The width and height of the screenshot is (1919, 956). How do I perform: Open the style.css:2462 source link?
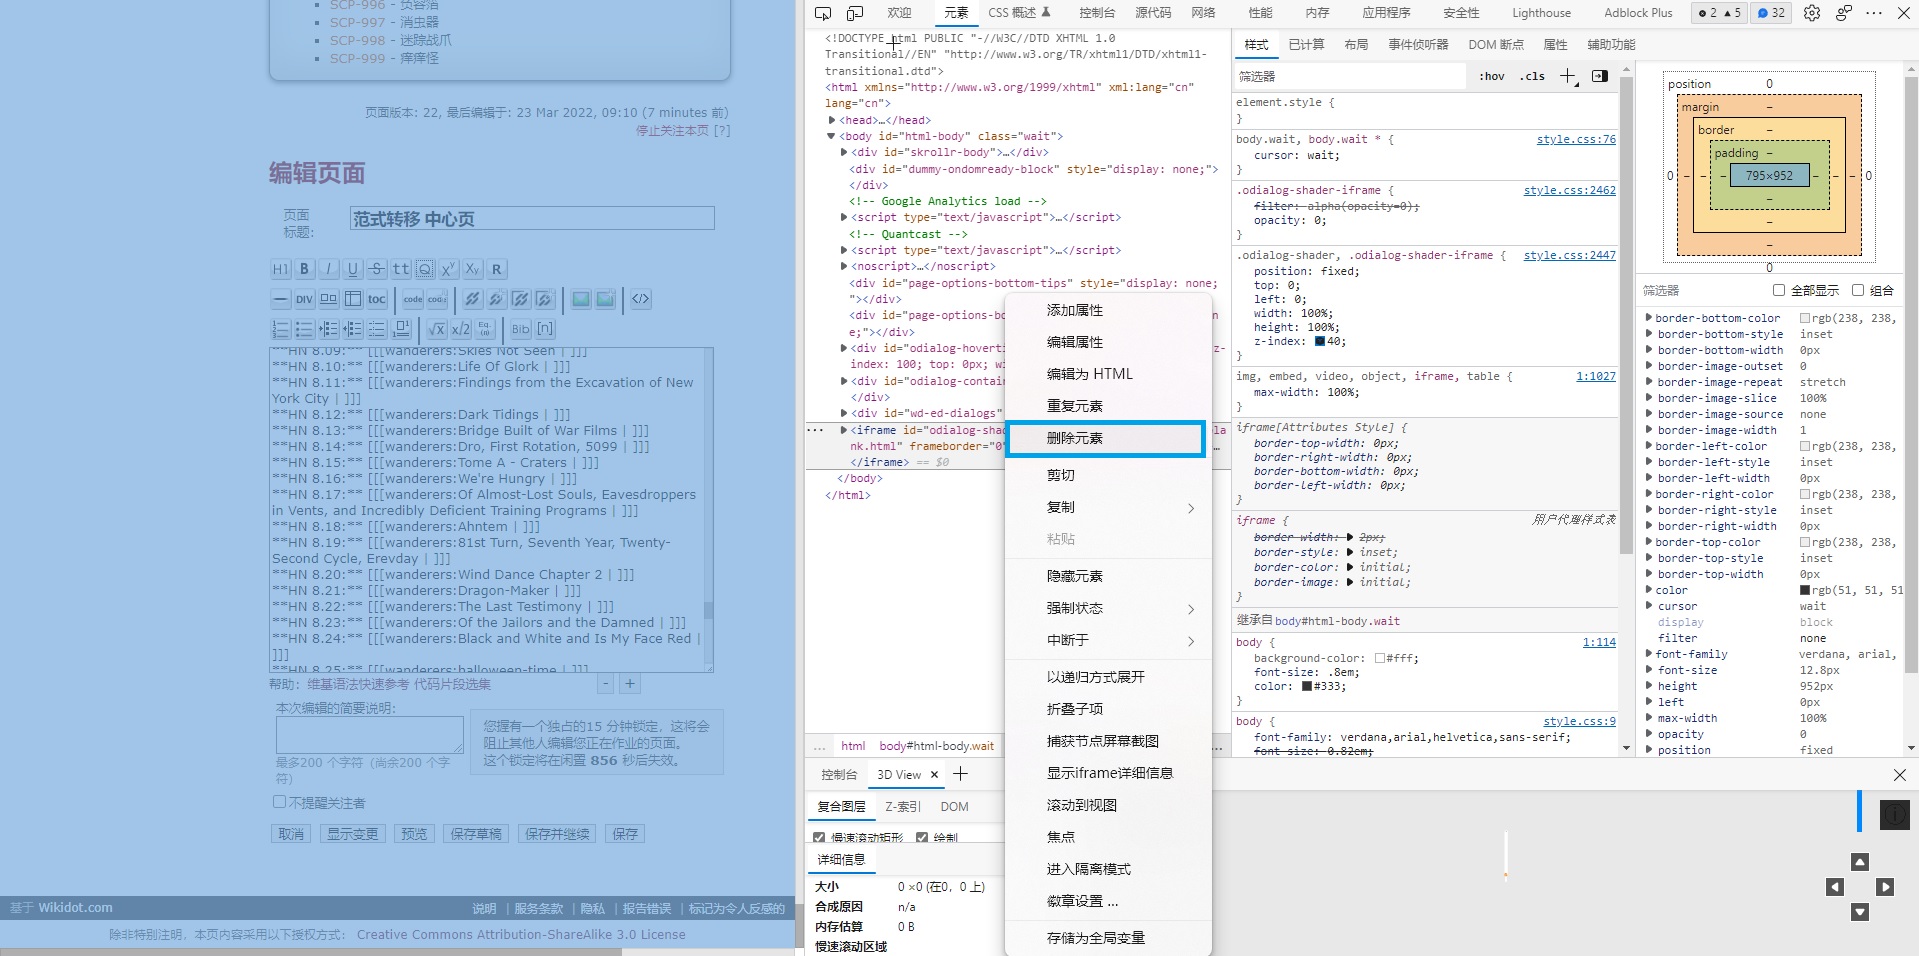click(x=1569, y=190)
